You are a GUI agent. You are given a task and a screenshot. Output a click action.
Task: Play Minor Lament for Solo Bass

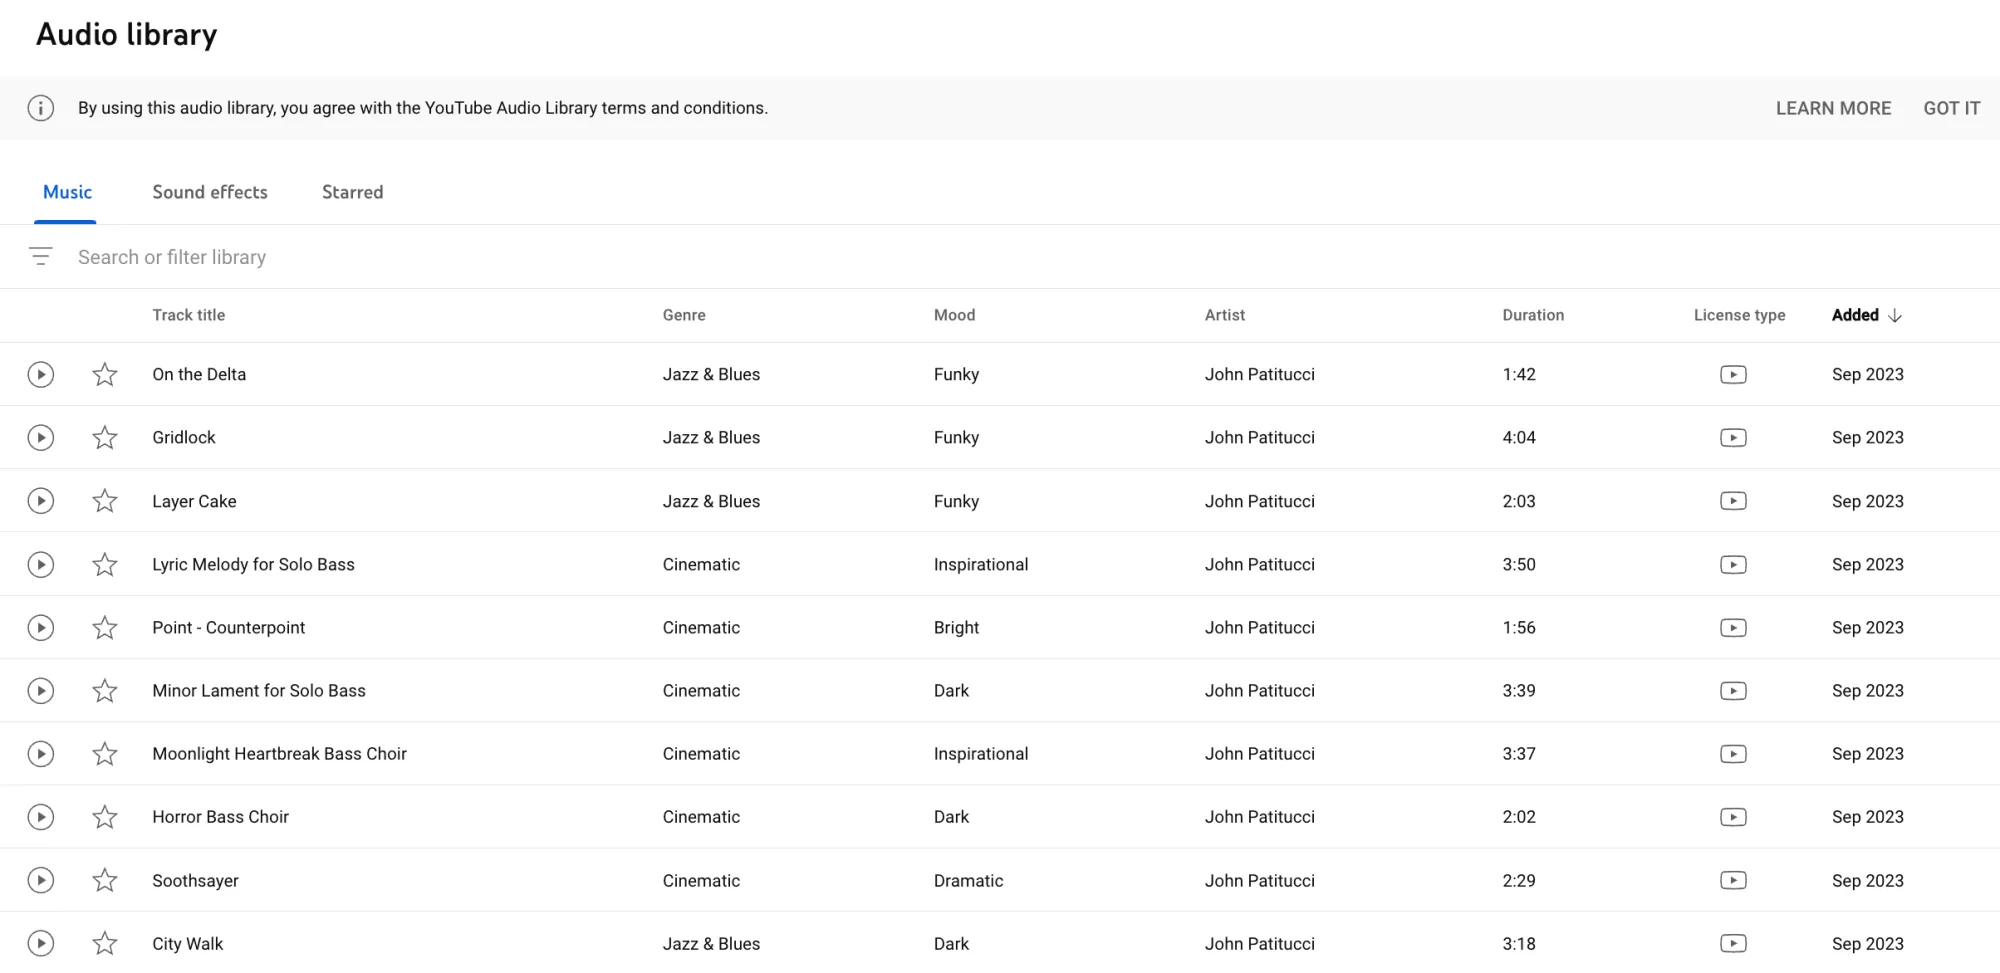tap(40, 691)
